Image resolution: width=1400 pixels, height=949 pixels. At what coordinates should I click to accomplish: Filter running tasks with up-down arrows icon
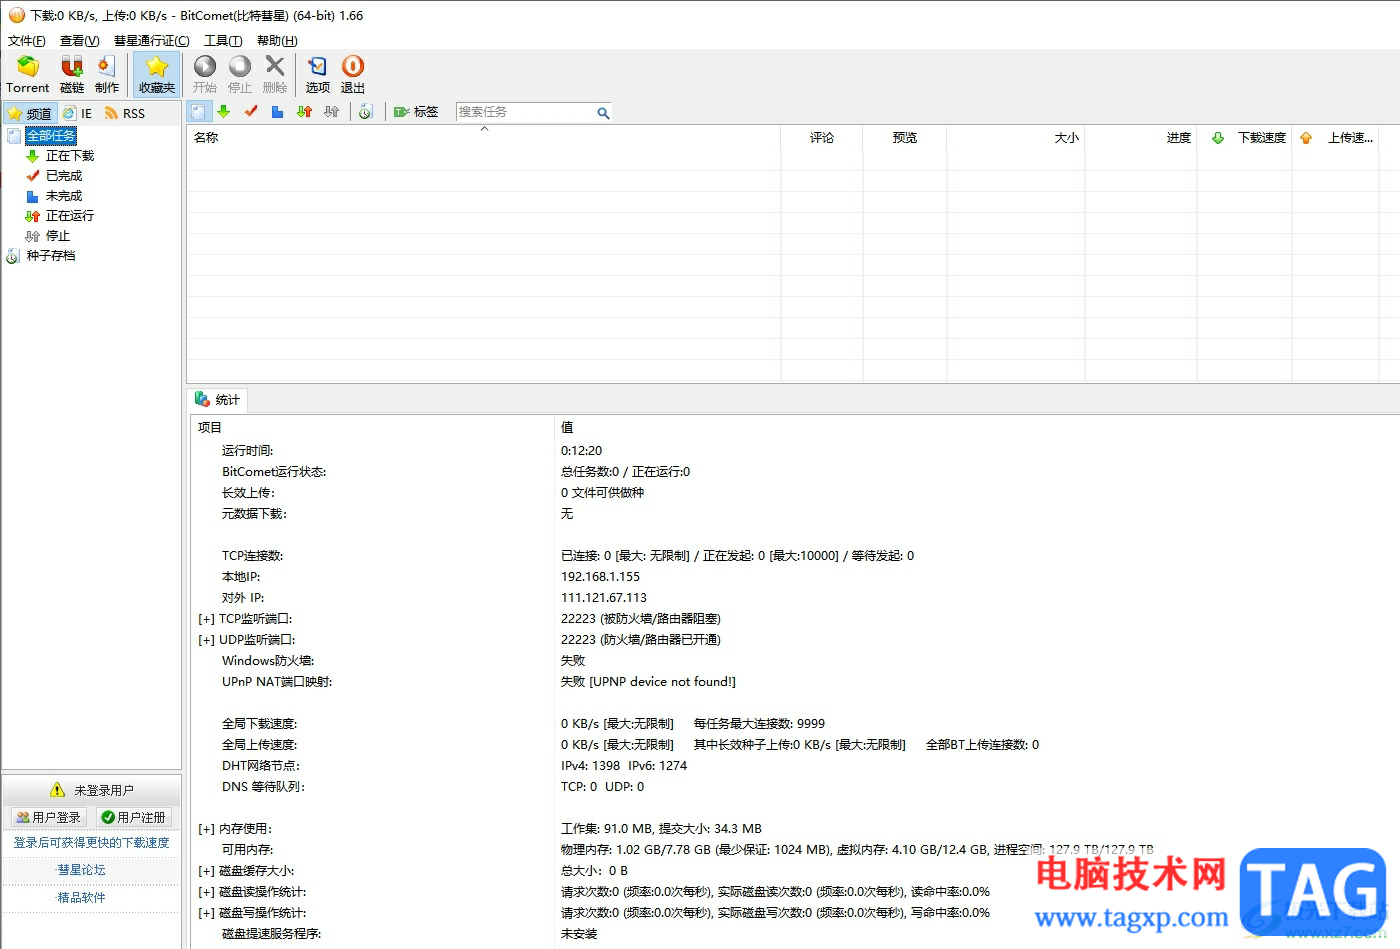pos(305,112)
